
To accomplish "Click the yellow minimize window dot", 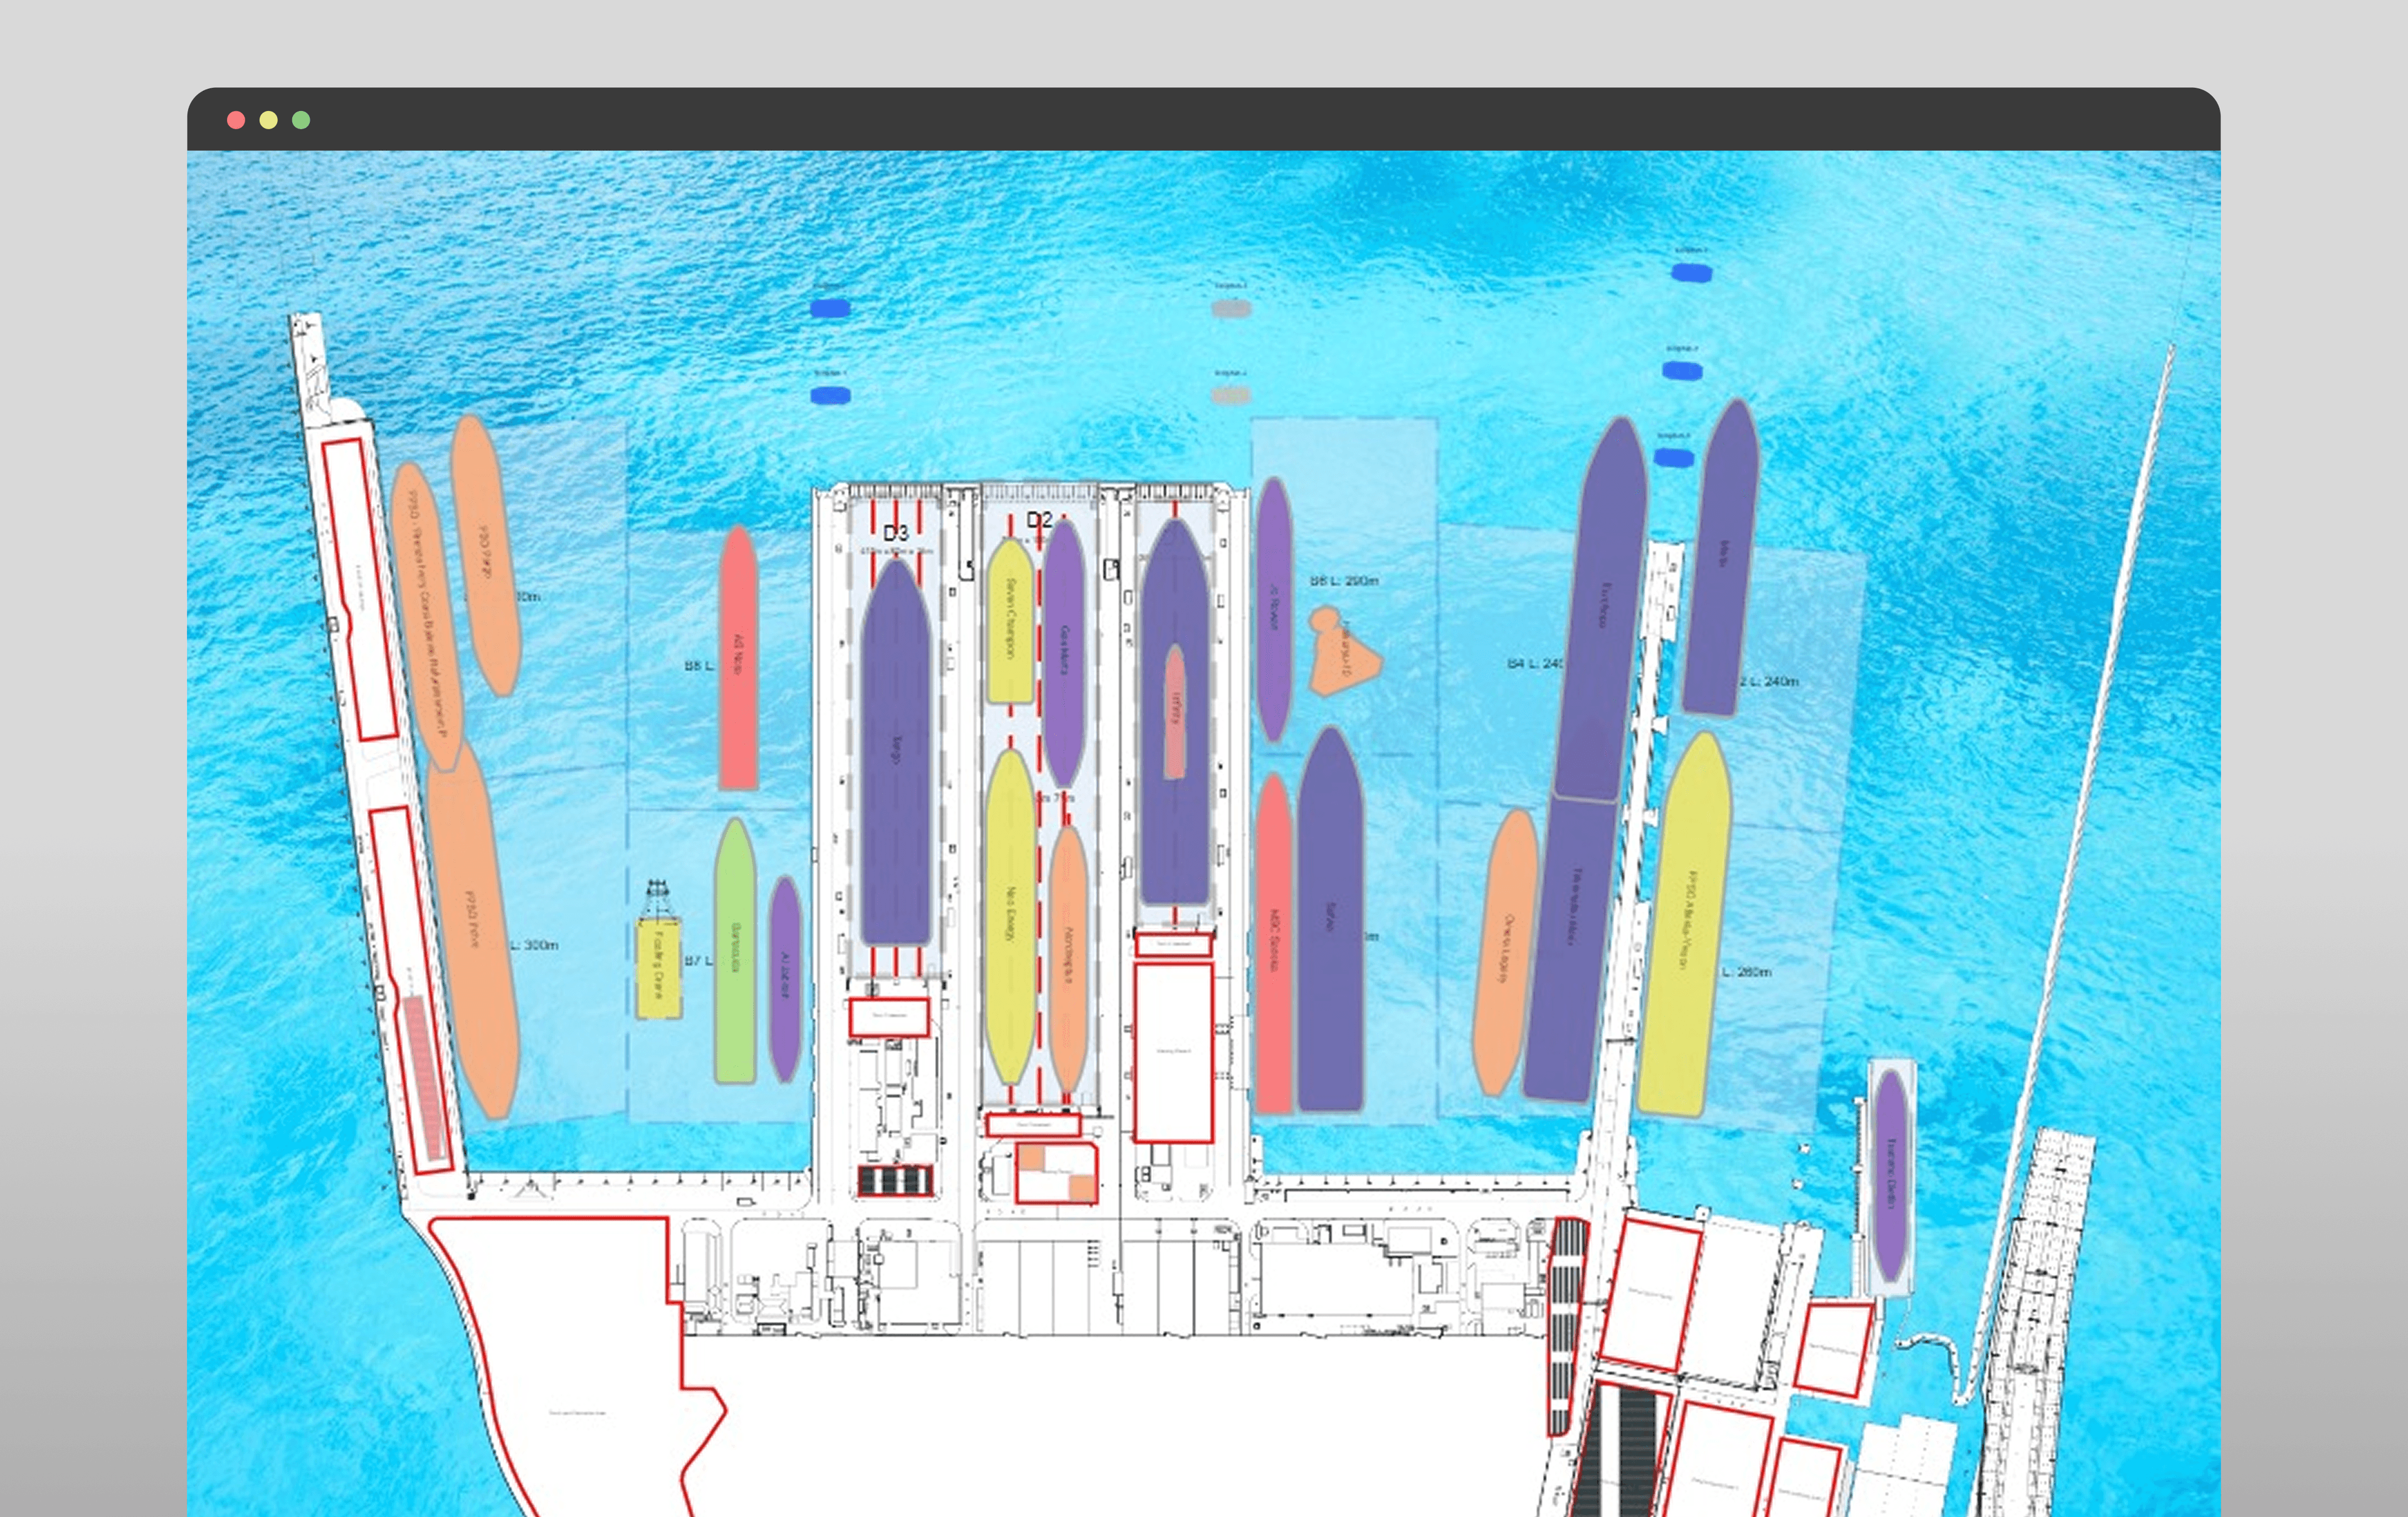I will 268,120.
